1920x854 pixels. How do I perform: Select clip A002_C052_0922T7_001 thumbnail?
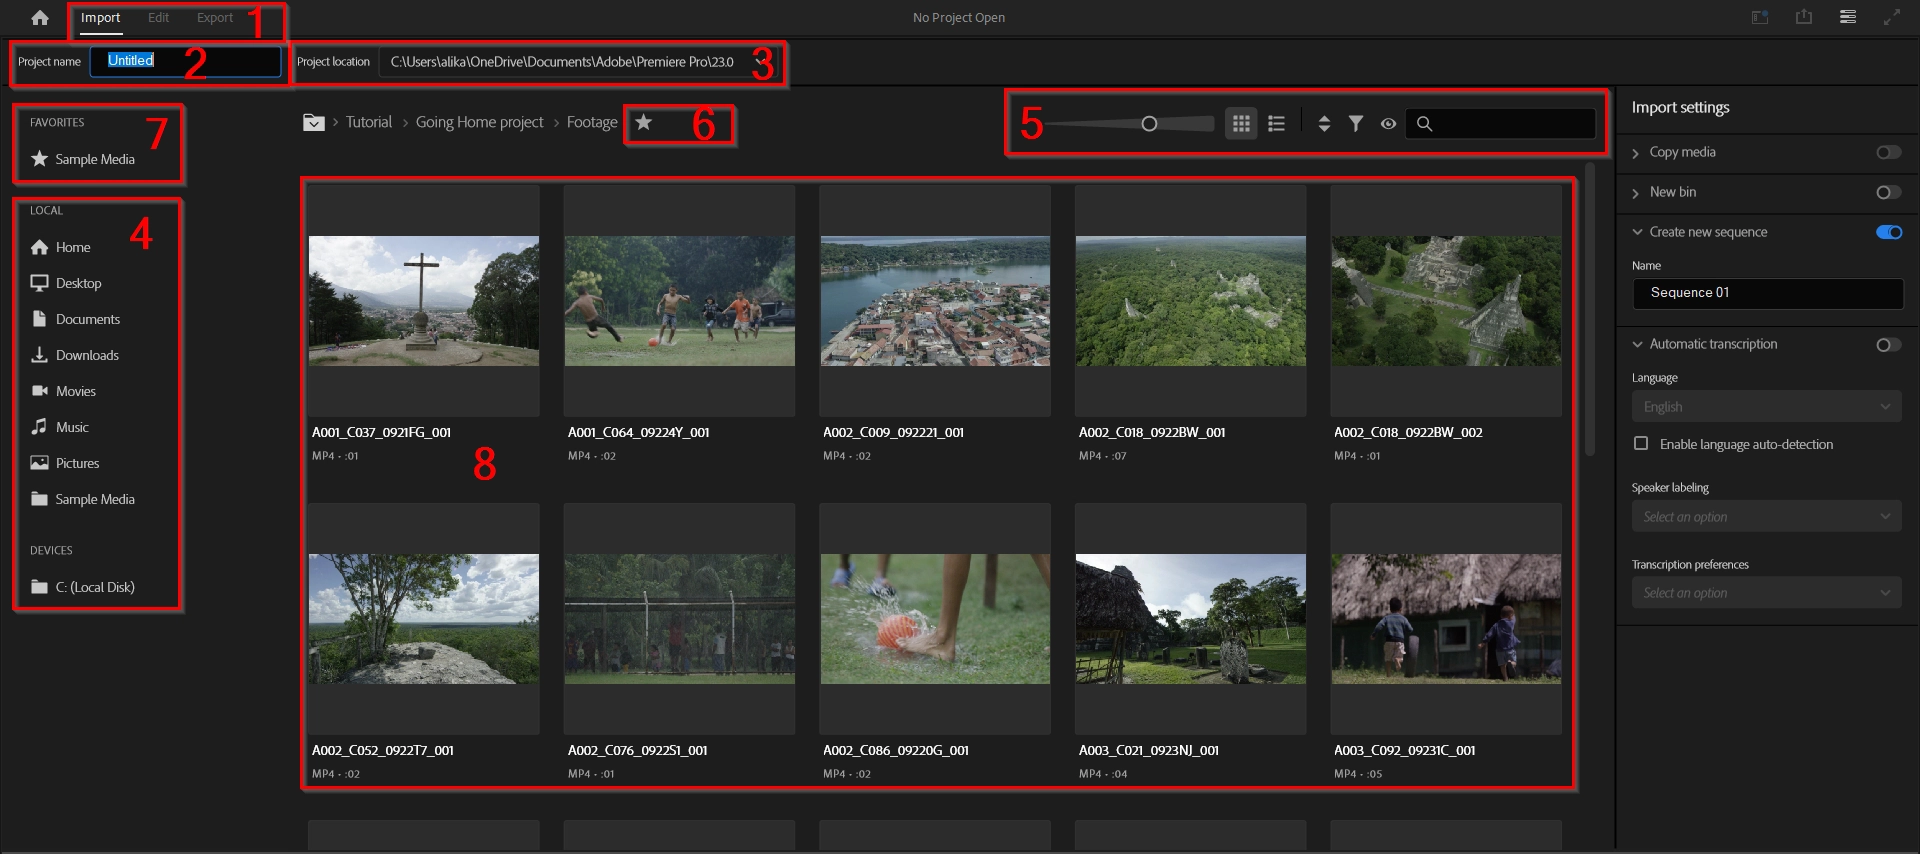424,619
